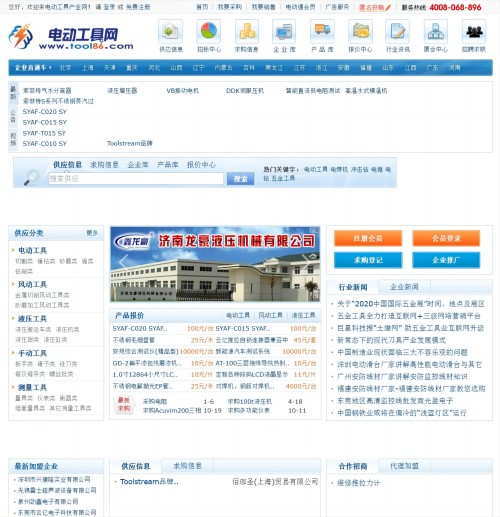500x517 pixels.
Task: Switch to the bottom 求购信息 tab
Action: coord(187,466)
